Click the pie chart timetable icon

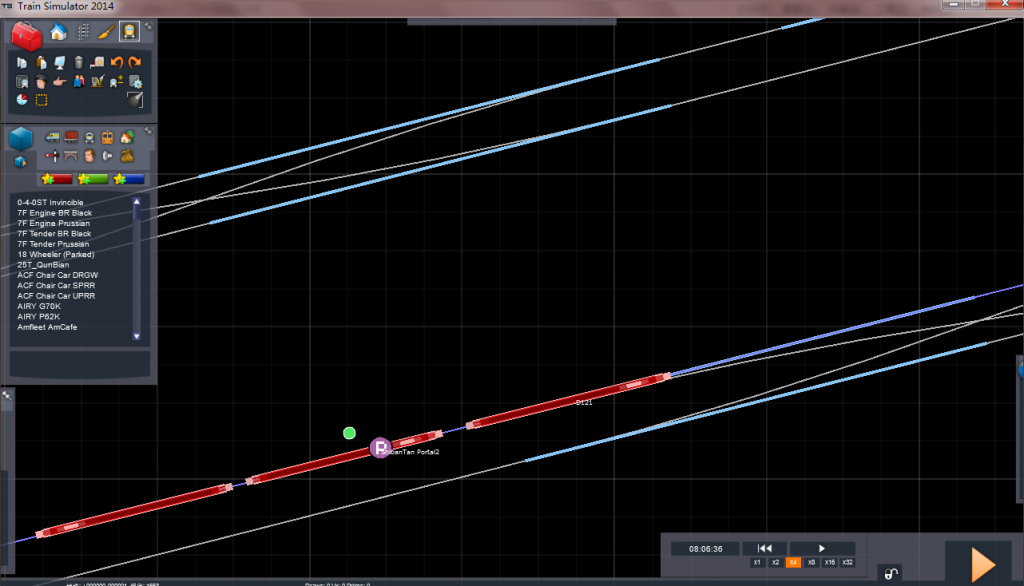point(22,99)
